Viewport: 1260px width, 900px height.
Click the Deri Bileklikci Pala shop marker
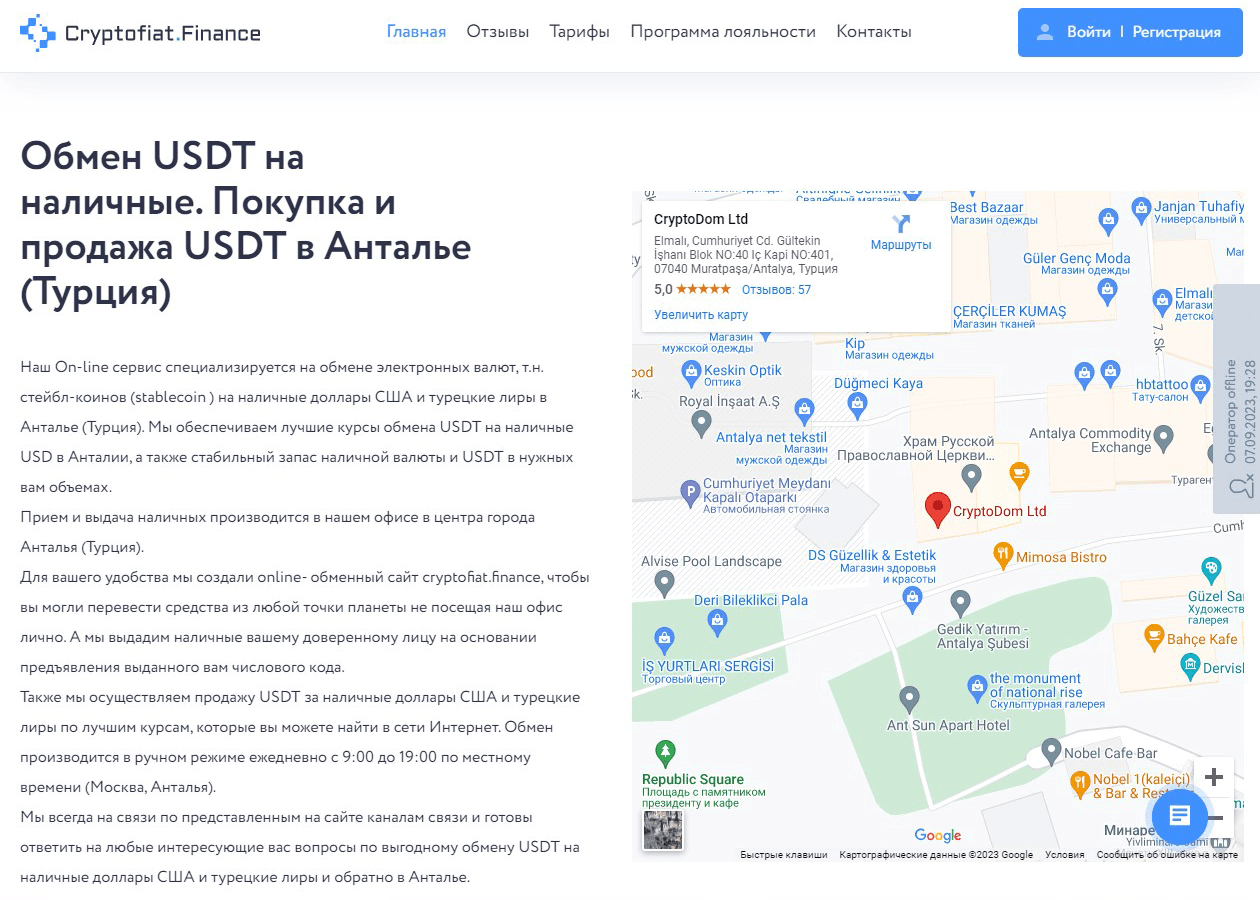[717, 623]
